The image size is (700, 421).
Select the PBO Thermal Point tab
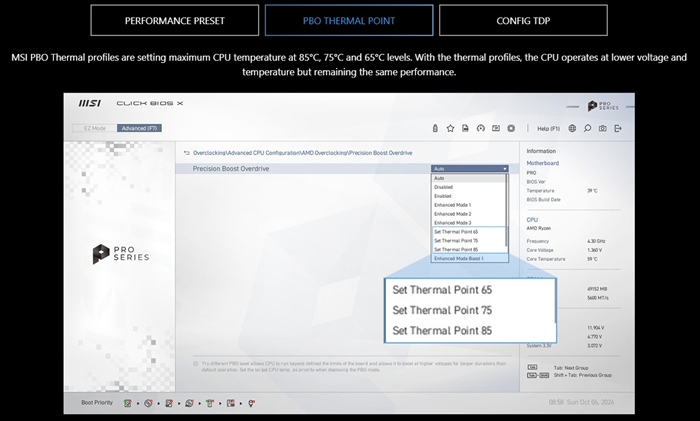[x=349, y=21]
